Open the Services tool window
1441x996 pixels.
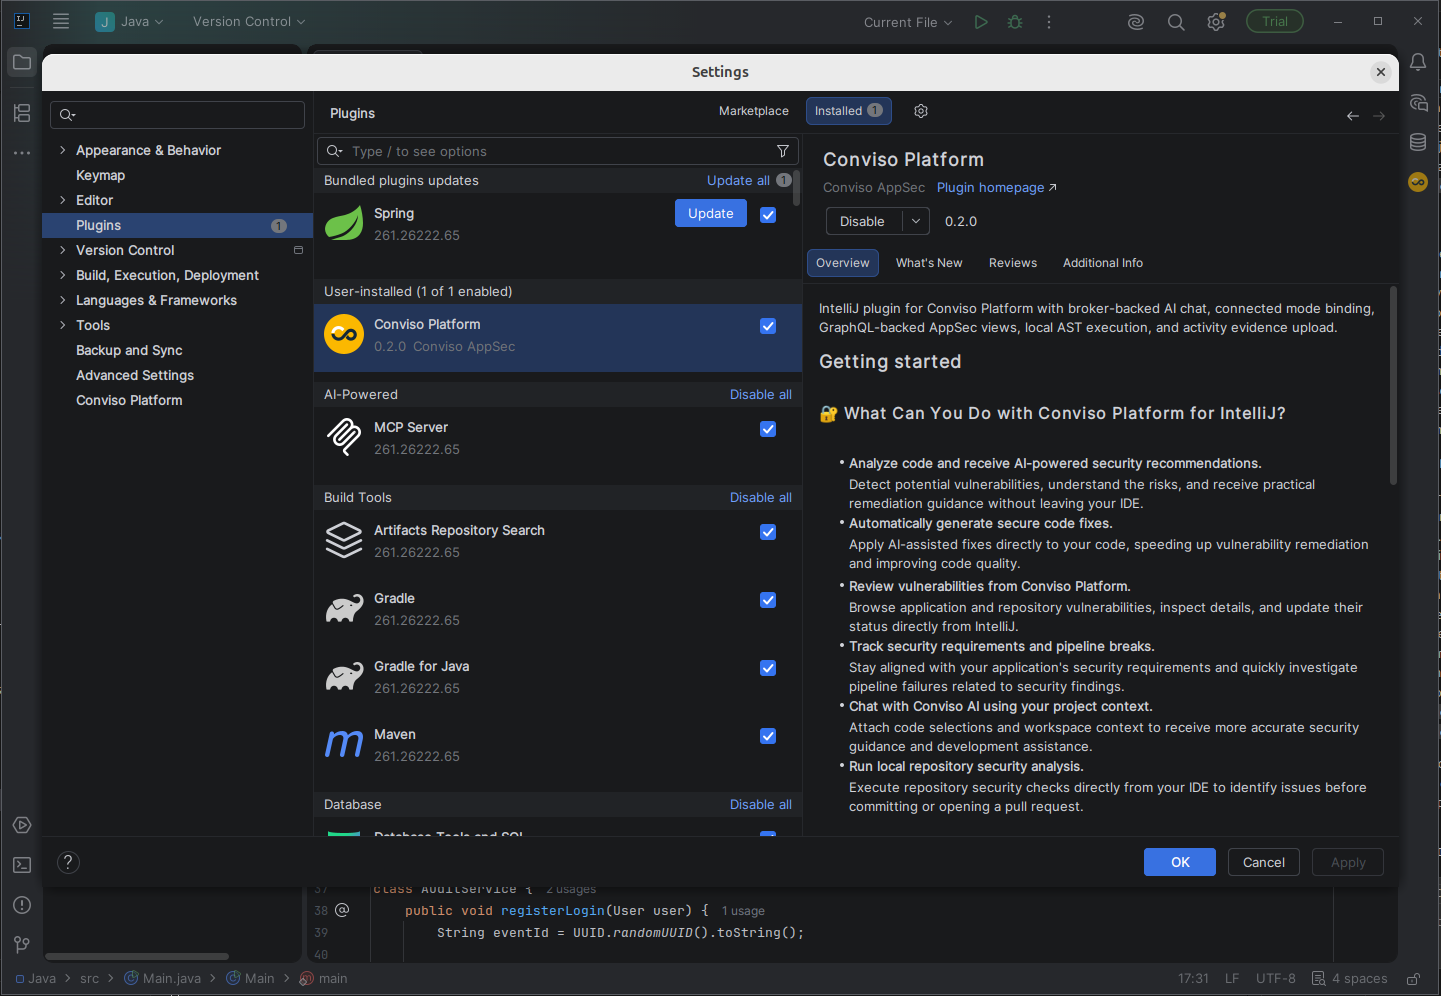pyautogui.click(x=21, y=825)
